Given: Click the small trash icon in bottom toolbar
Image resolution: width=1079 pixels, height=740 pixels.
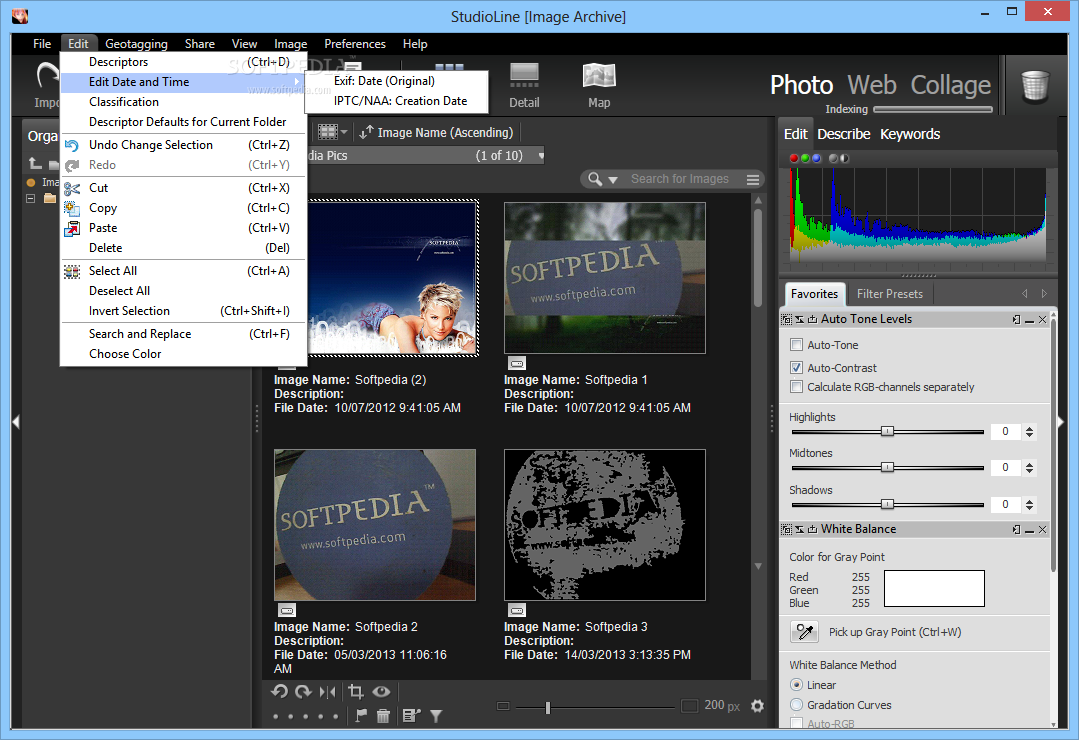Looking at the screenshot, I should 383,716.
